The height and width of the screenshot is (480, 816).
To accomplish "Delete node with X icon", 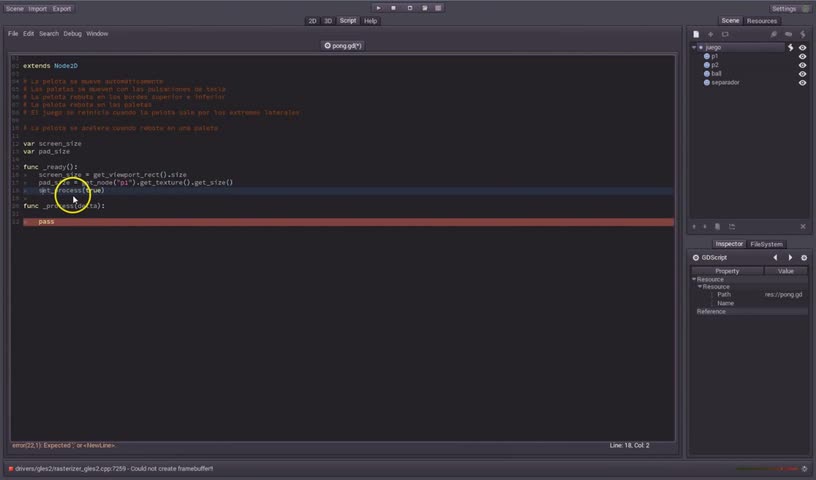I will (x=803, y=226).
